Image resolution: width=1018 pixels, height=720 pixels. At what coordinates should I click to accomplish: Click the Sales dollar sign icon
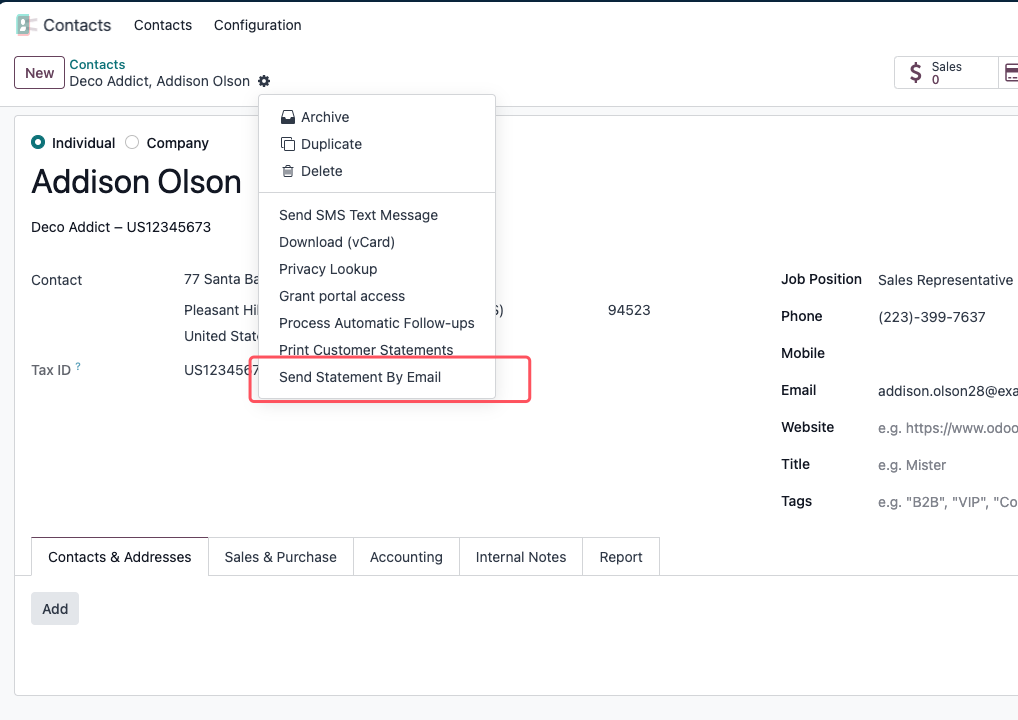[x=915, y=72]
